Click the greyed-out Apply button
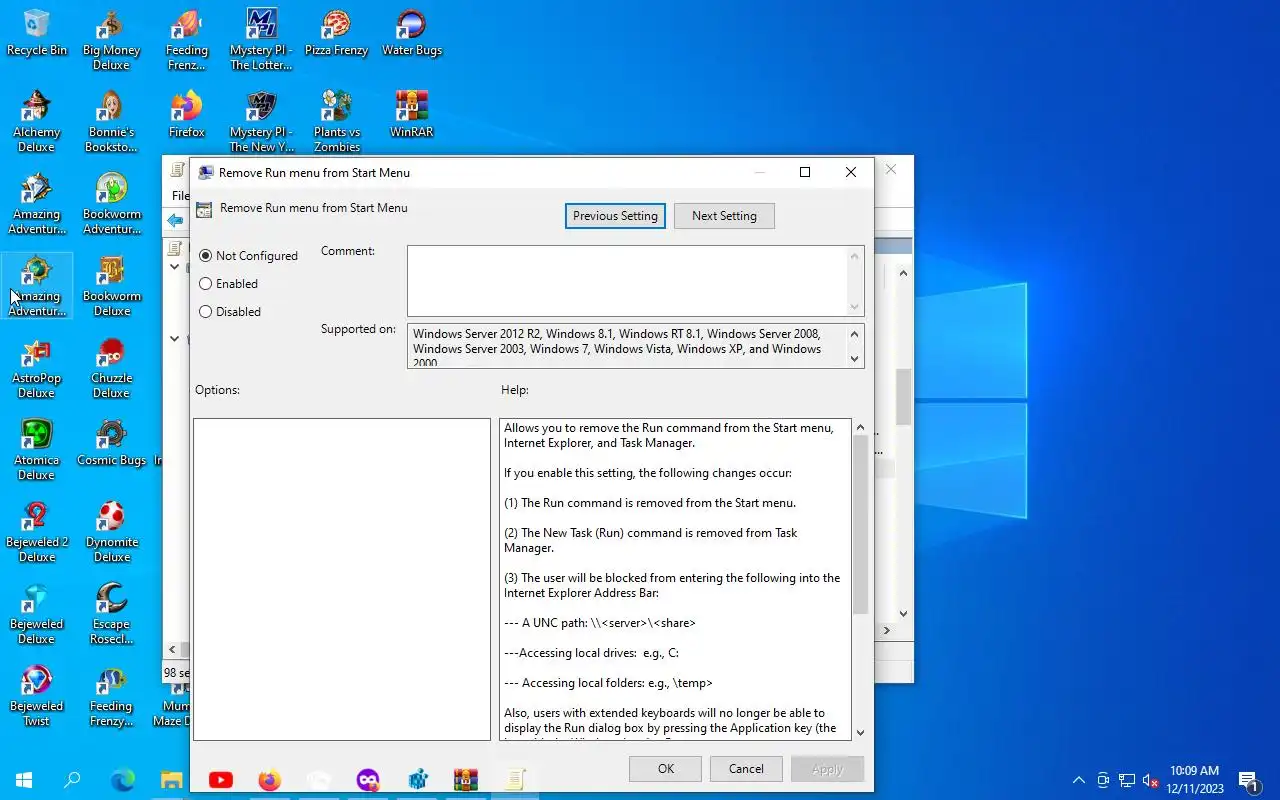 coord(827,769)
